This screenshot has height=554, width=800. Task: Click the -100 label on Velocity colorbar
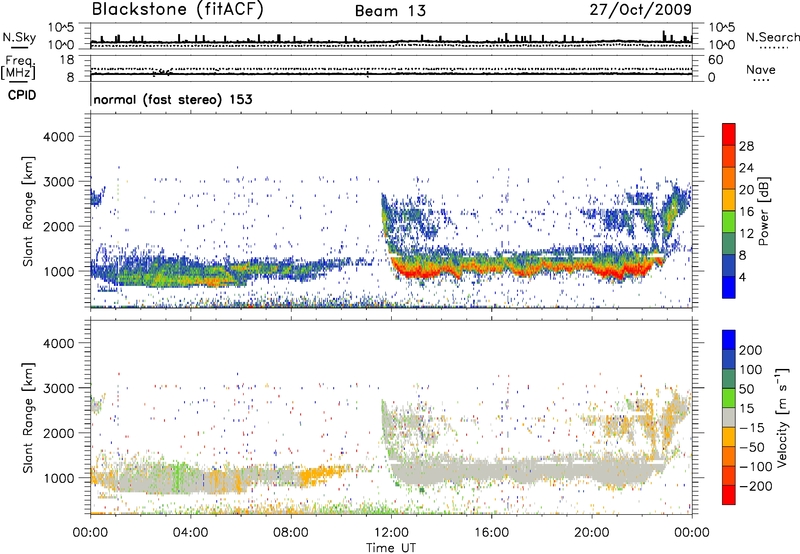(x=755, y=467)
